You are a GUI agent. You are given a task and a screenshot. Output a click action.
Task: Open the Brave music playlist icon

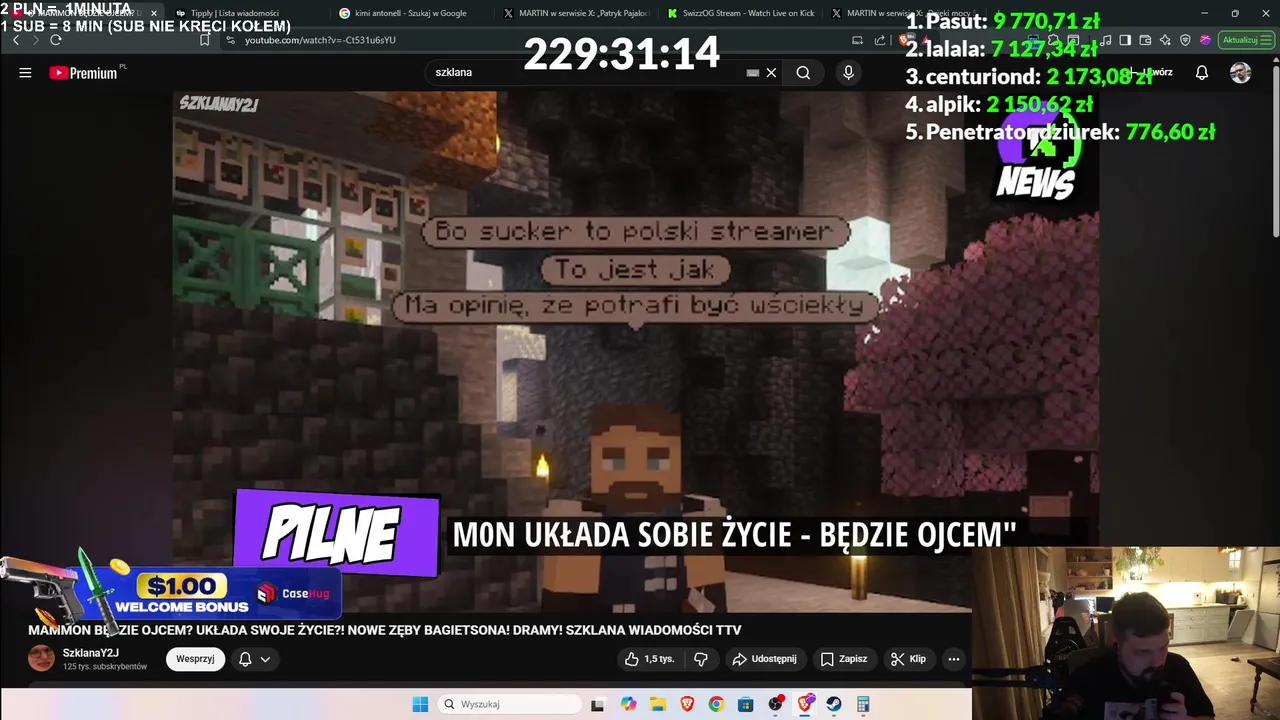[1106, 40]
